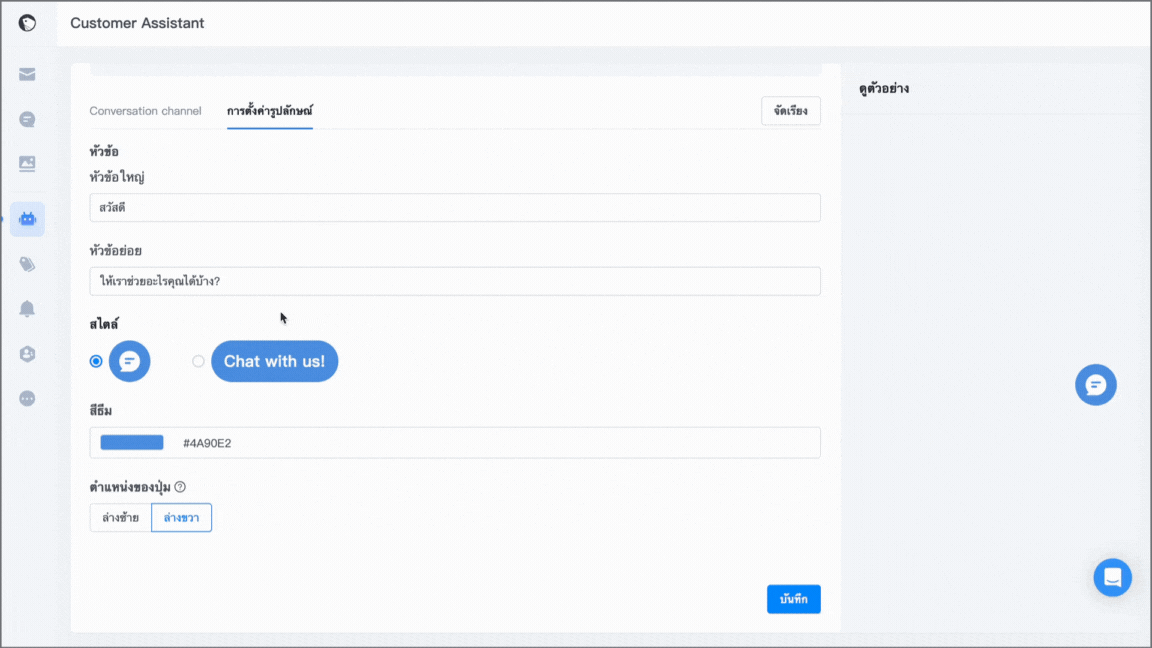Click the preview chat bubble in the ดูตัวอย่าง panel
Image resolution: width=1152 pixels, height=648 pixels.
1095,385
